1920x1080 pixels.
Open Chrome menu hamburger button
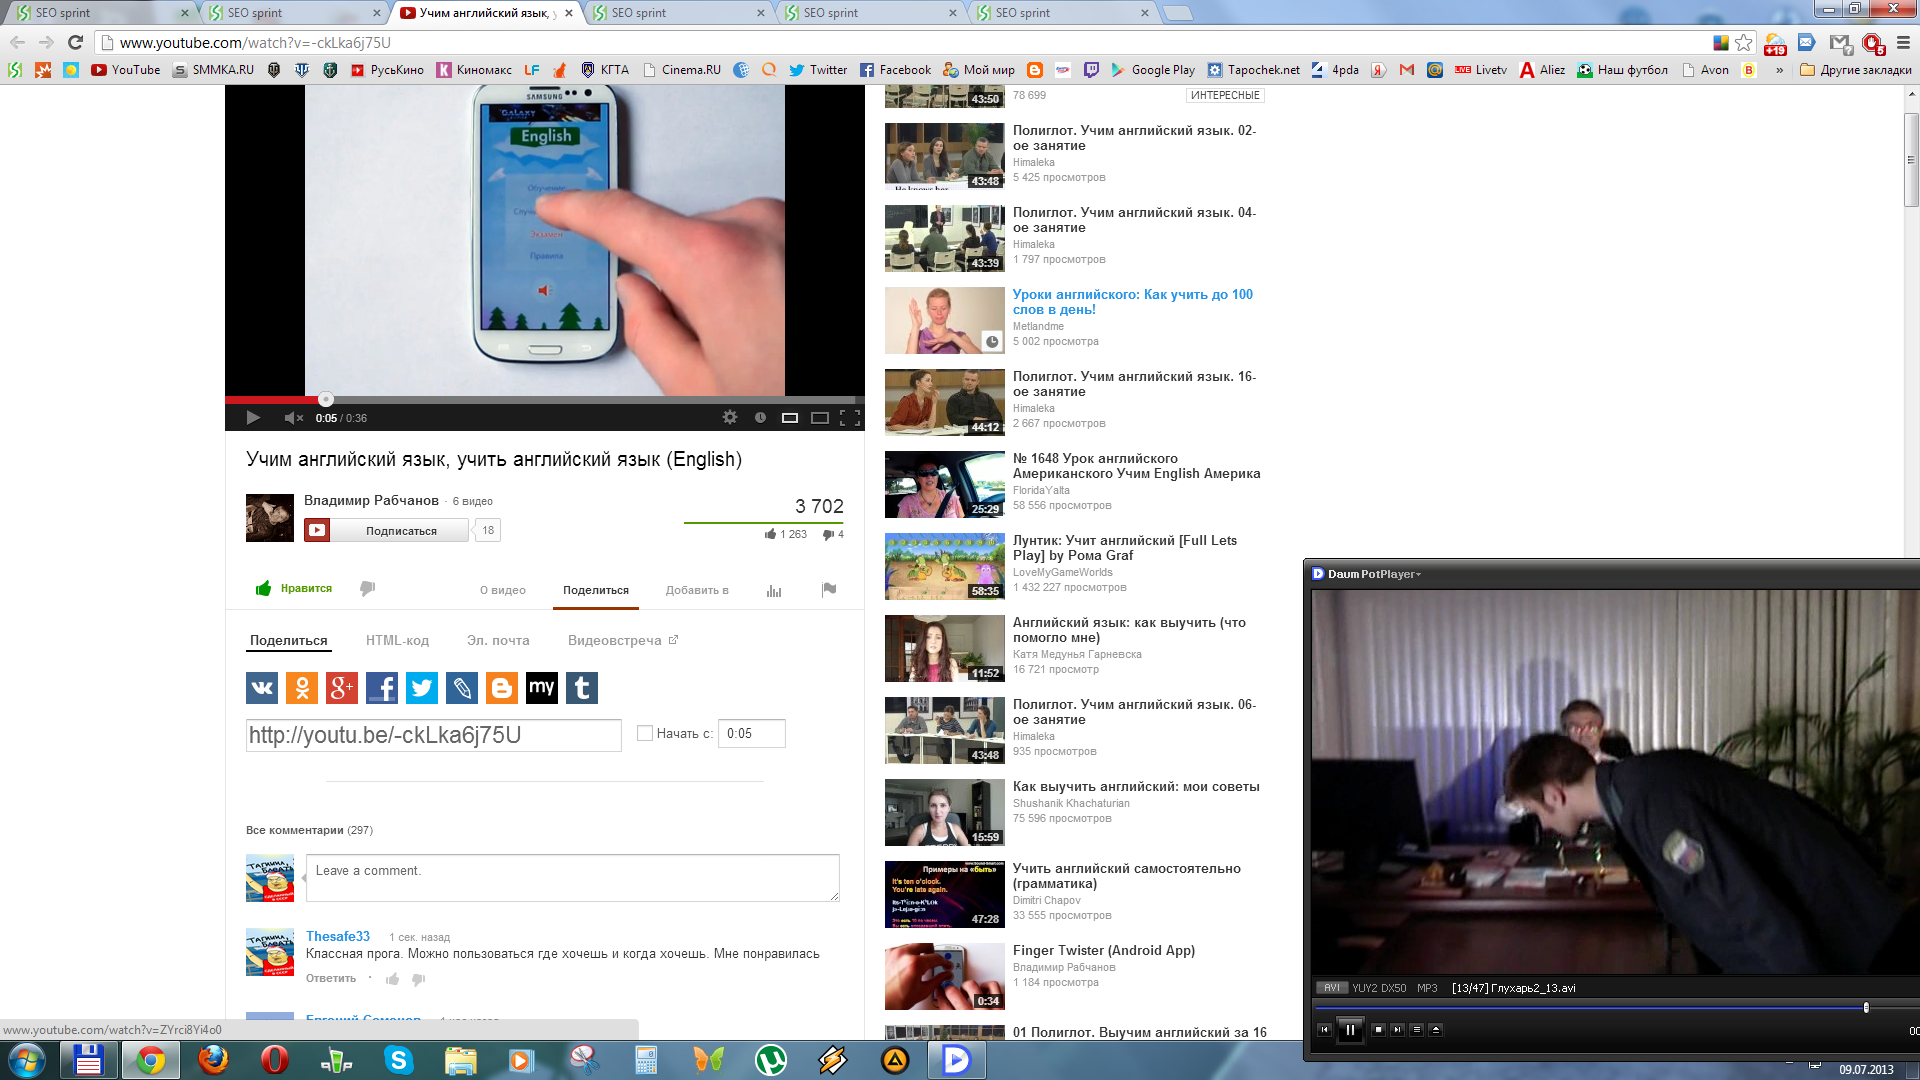1903,42
